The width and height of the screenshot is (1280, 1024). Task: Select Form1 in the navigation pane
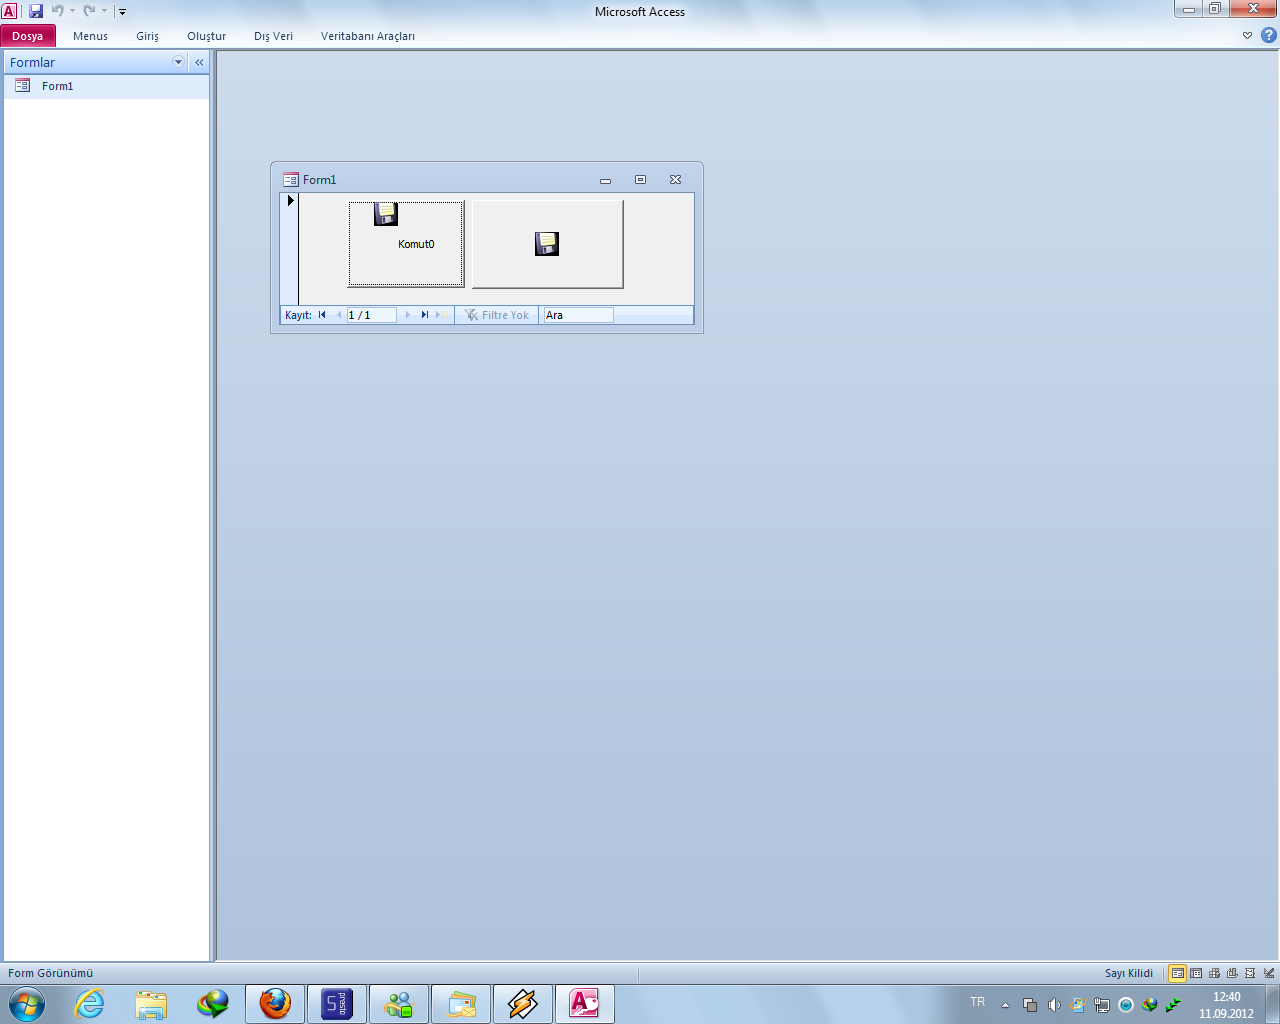pos(57,86)
